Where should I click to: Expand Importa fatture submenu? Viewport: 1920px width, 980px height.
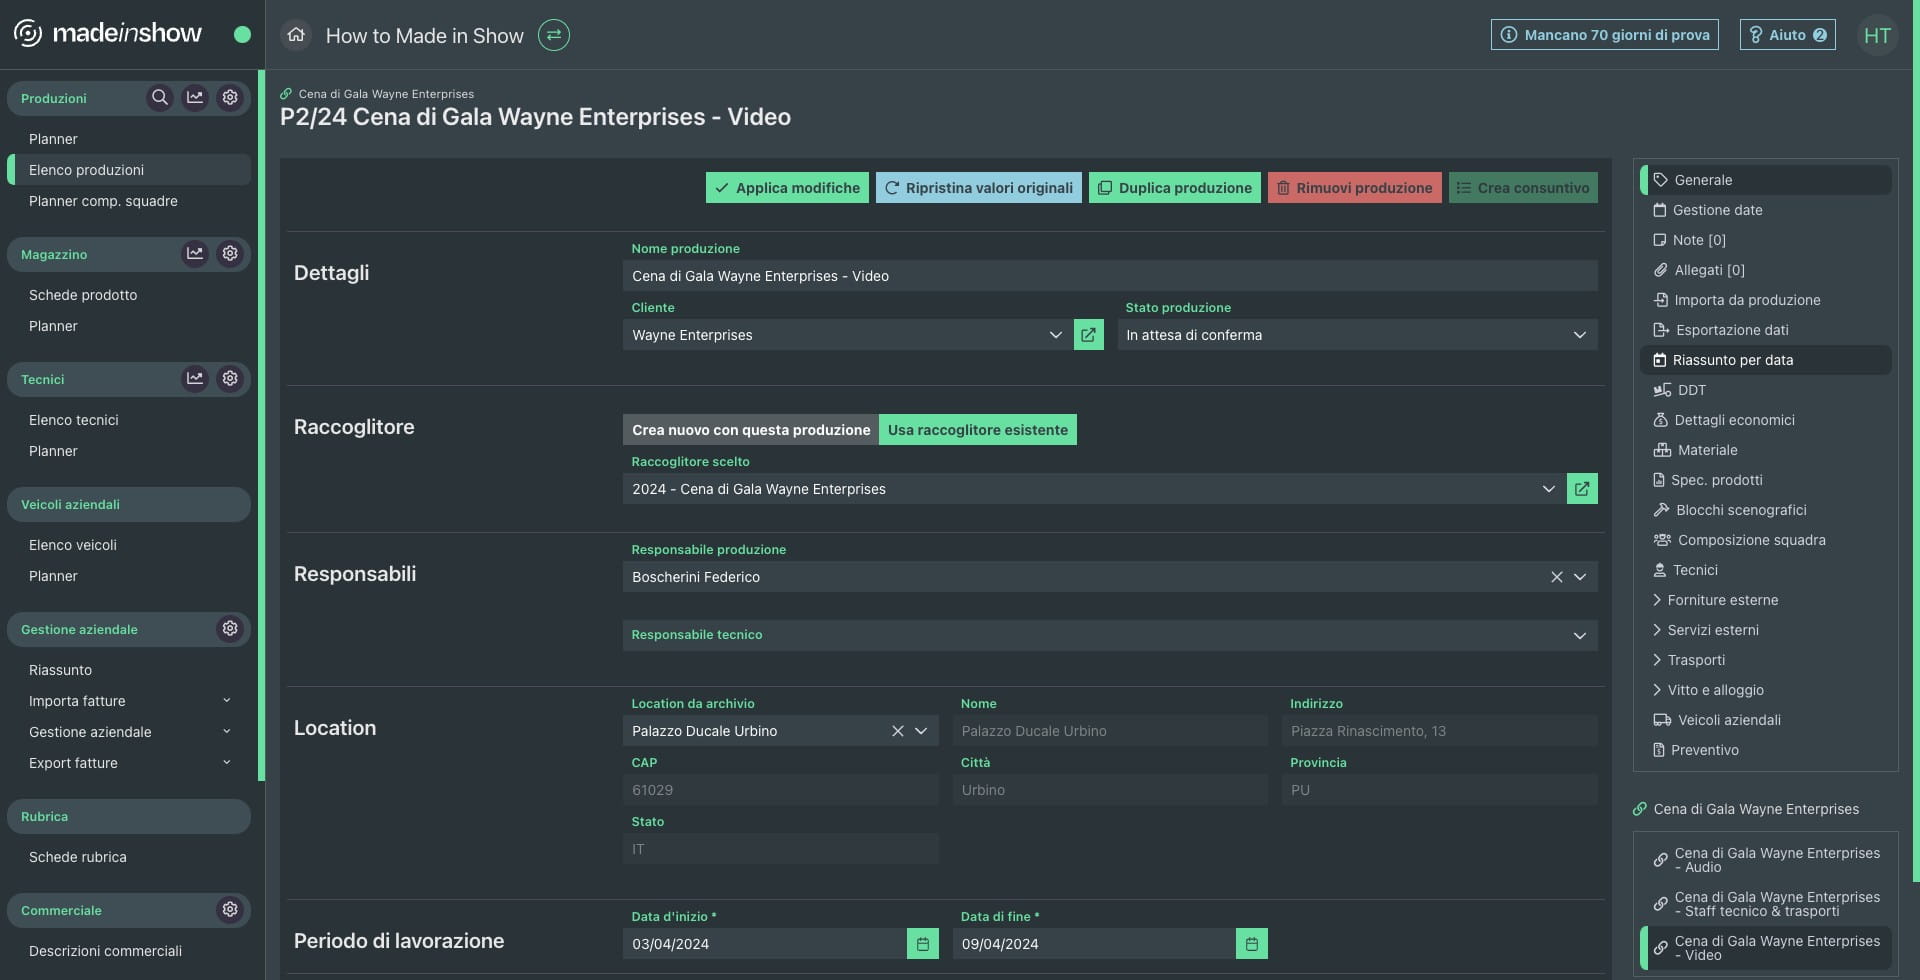130,701
